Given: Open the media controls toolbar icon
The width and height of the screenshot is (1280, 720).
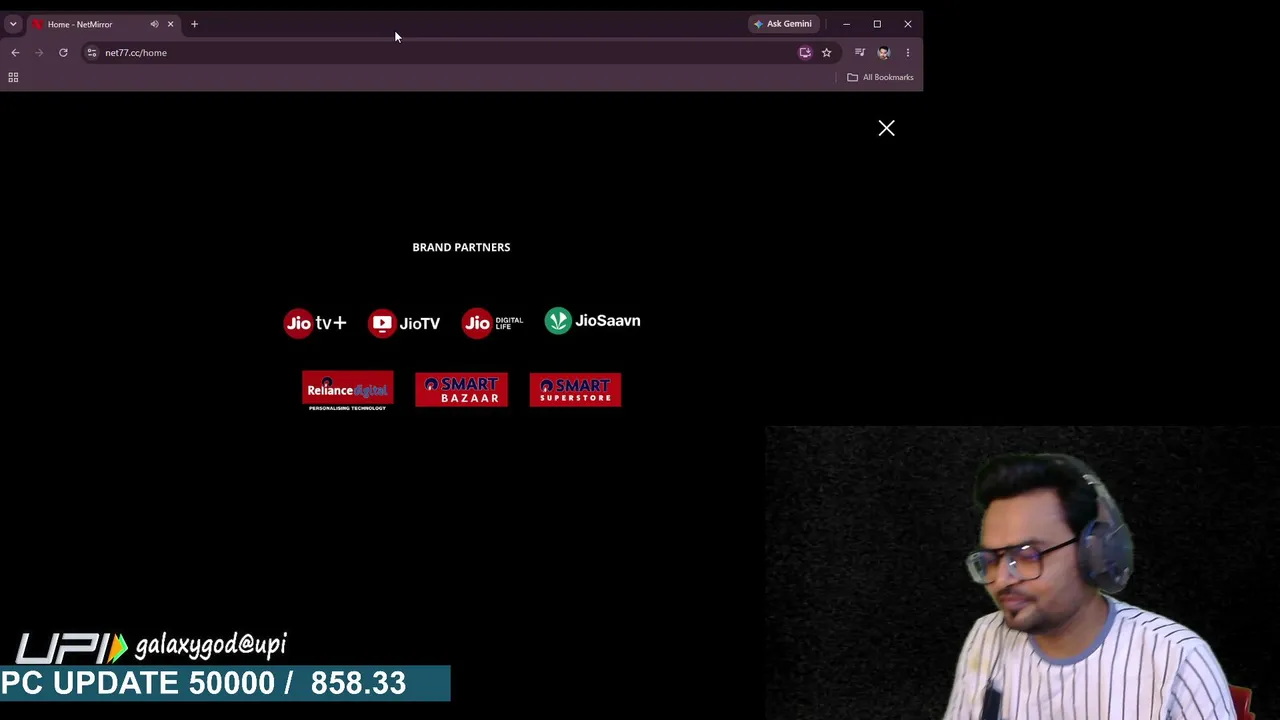Looking at the screenshot, I should tap(860, 53).
